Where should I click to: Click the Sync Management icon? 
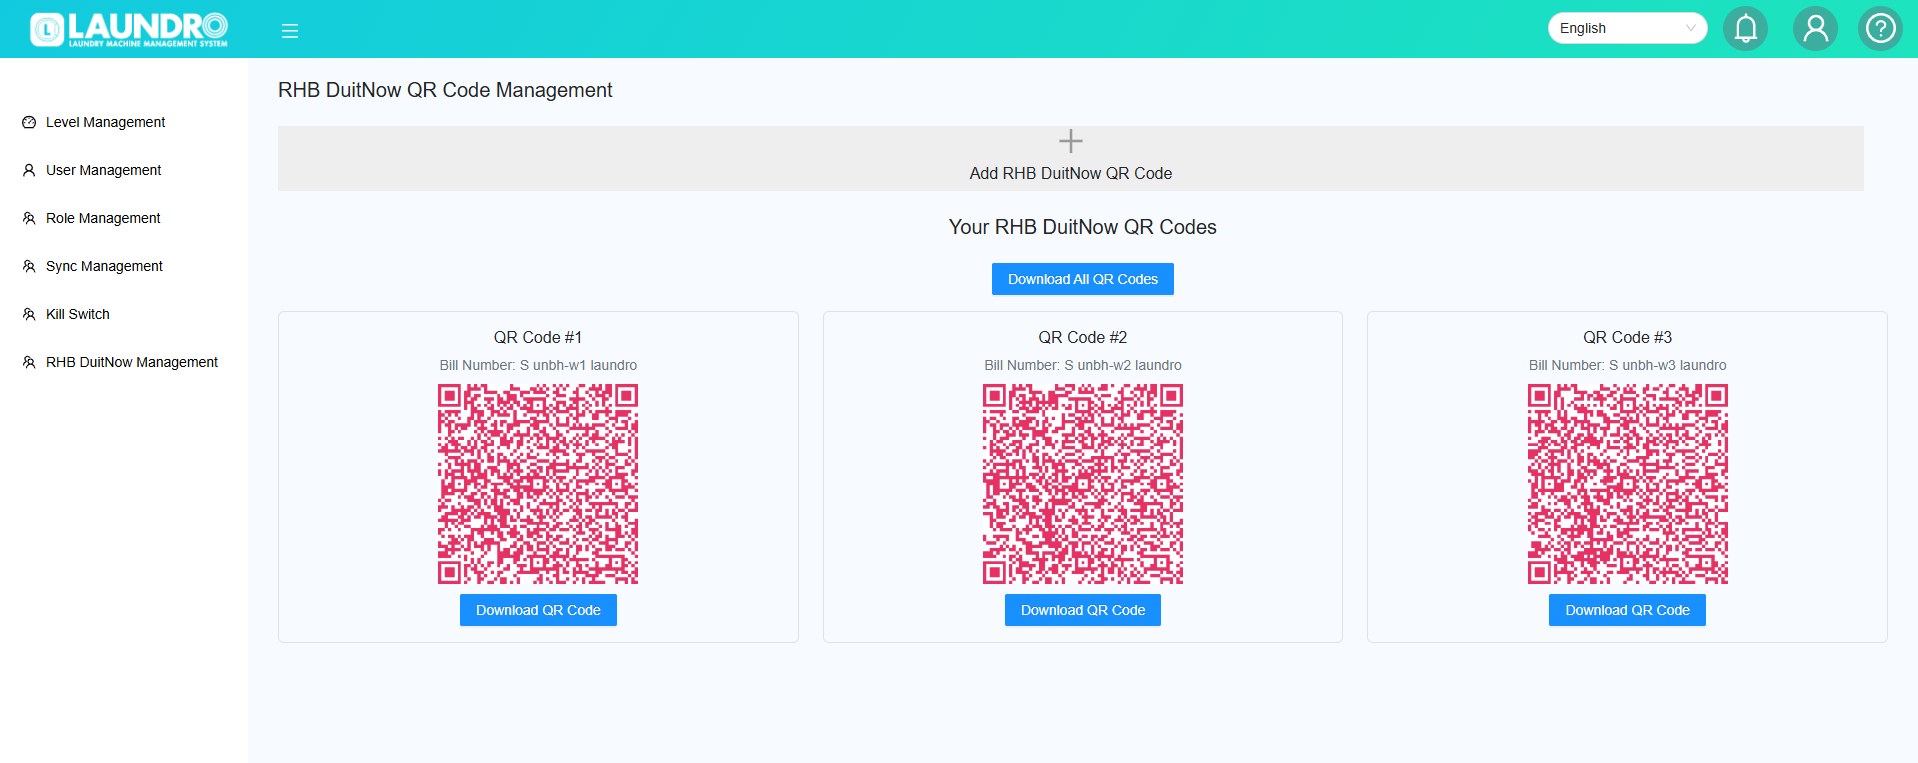[29, 266]
